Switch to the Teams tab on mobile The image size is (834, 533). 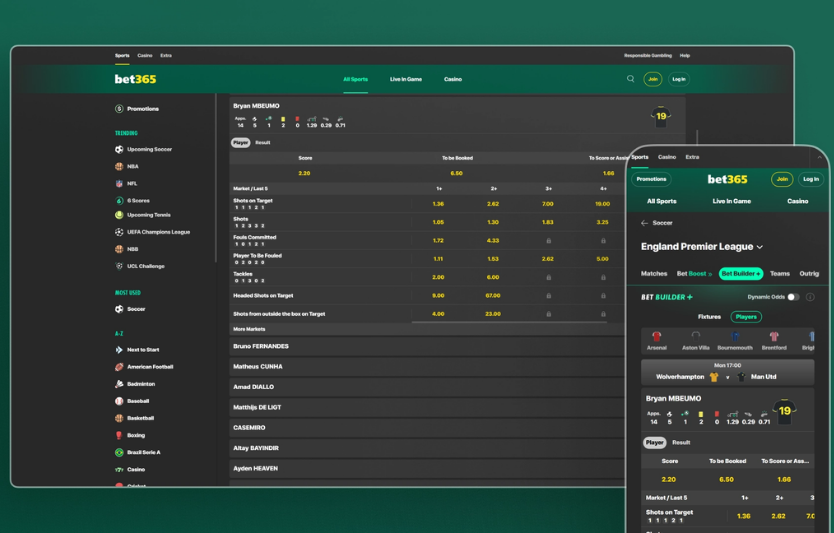(x=779, y=273)
